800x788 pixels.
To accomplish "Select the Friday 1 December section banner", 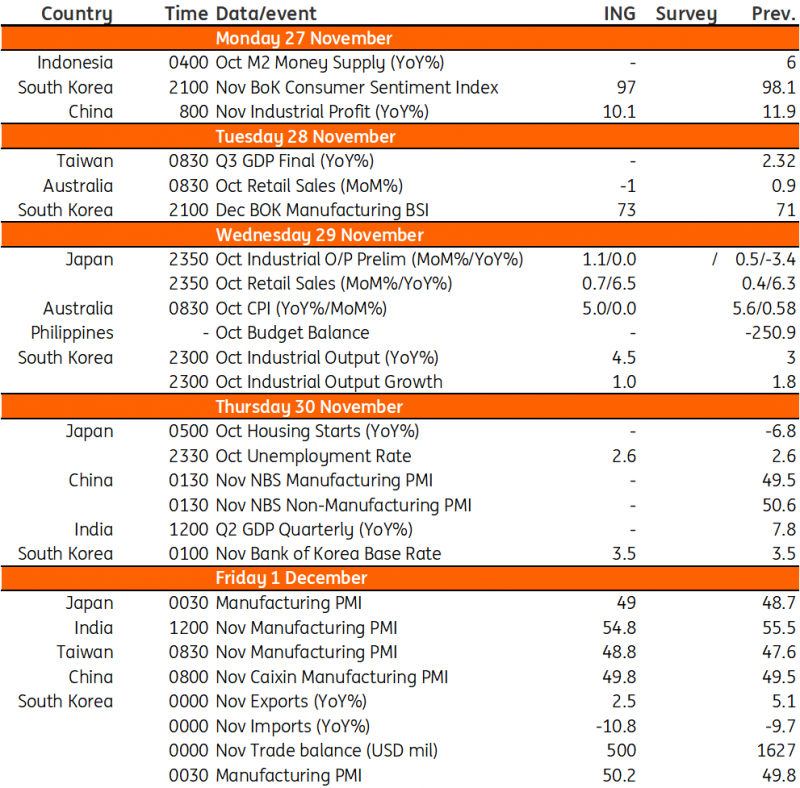I will [291, 578].
